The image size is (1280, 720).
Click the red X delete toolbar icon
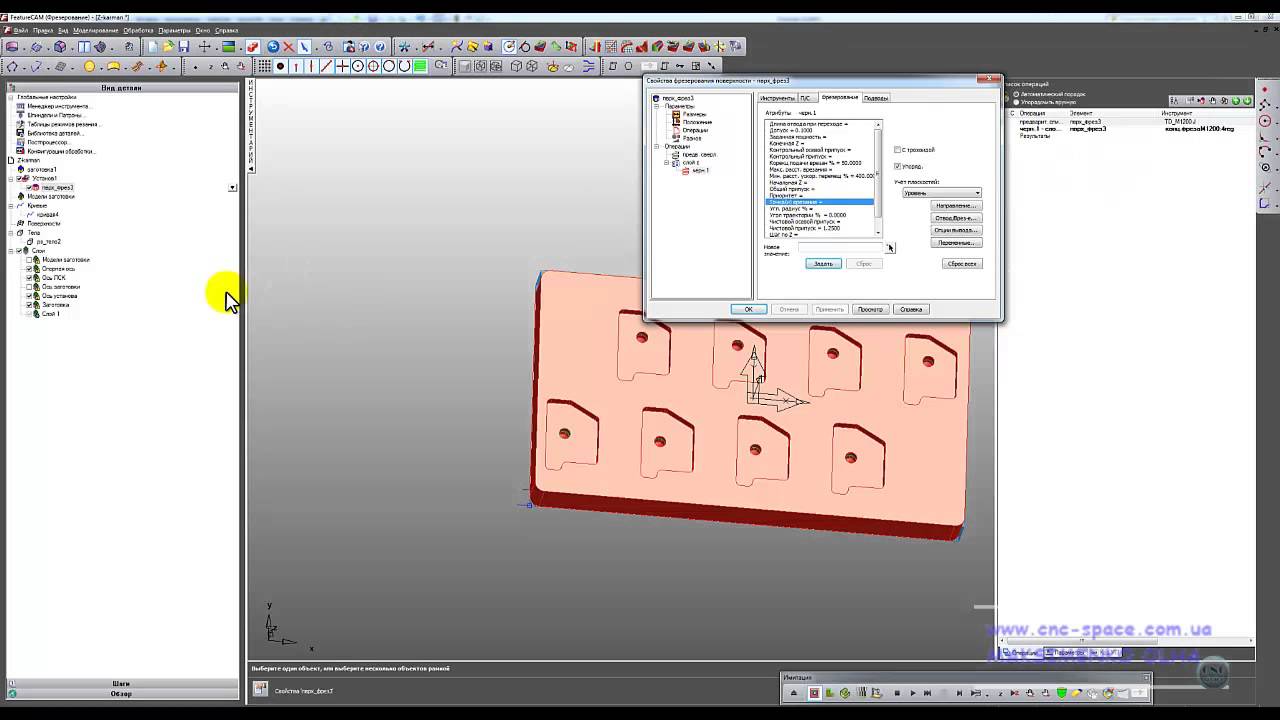coord(288,47)
